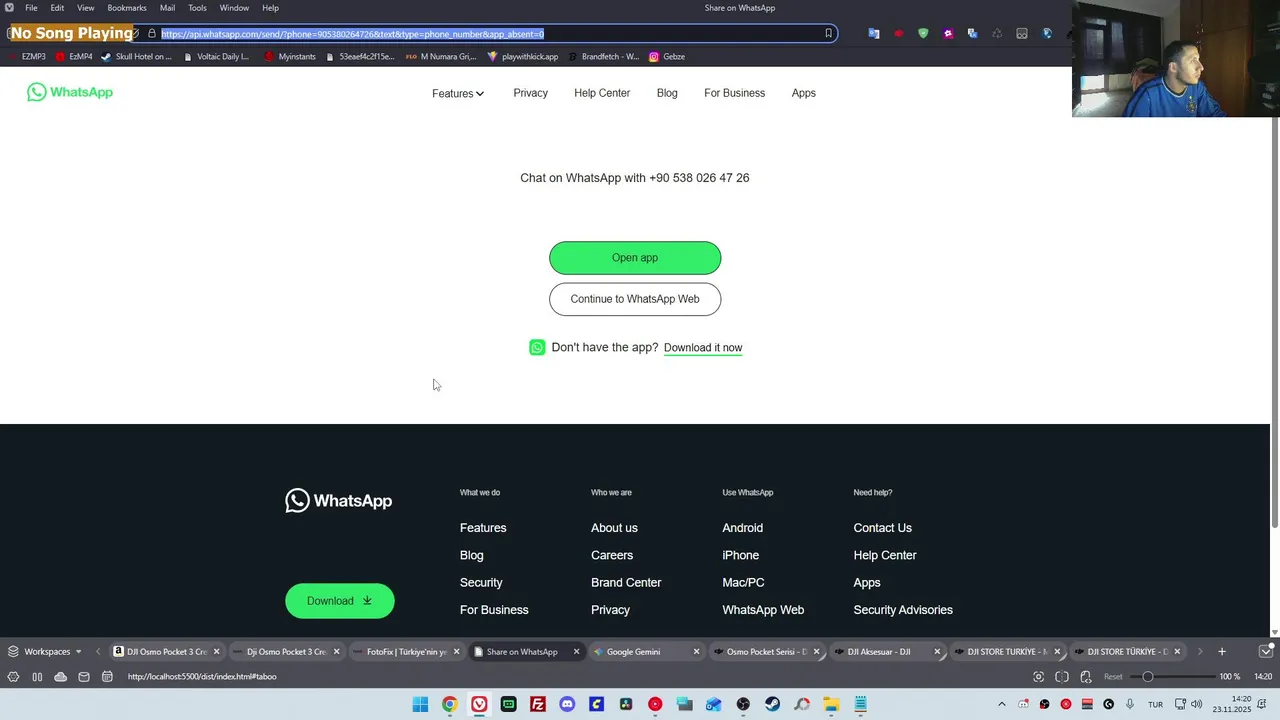The image size is (1280, 720).
Task: Click the zoom Reset button
Action: [x=1113, y=677]
